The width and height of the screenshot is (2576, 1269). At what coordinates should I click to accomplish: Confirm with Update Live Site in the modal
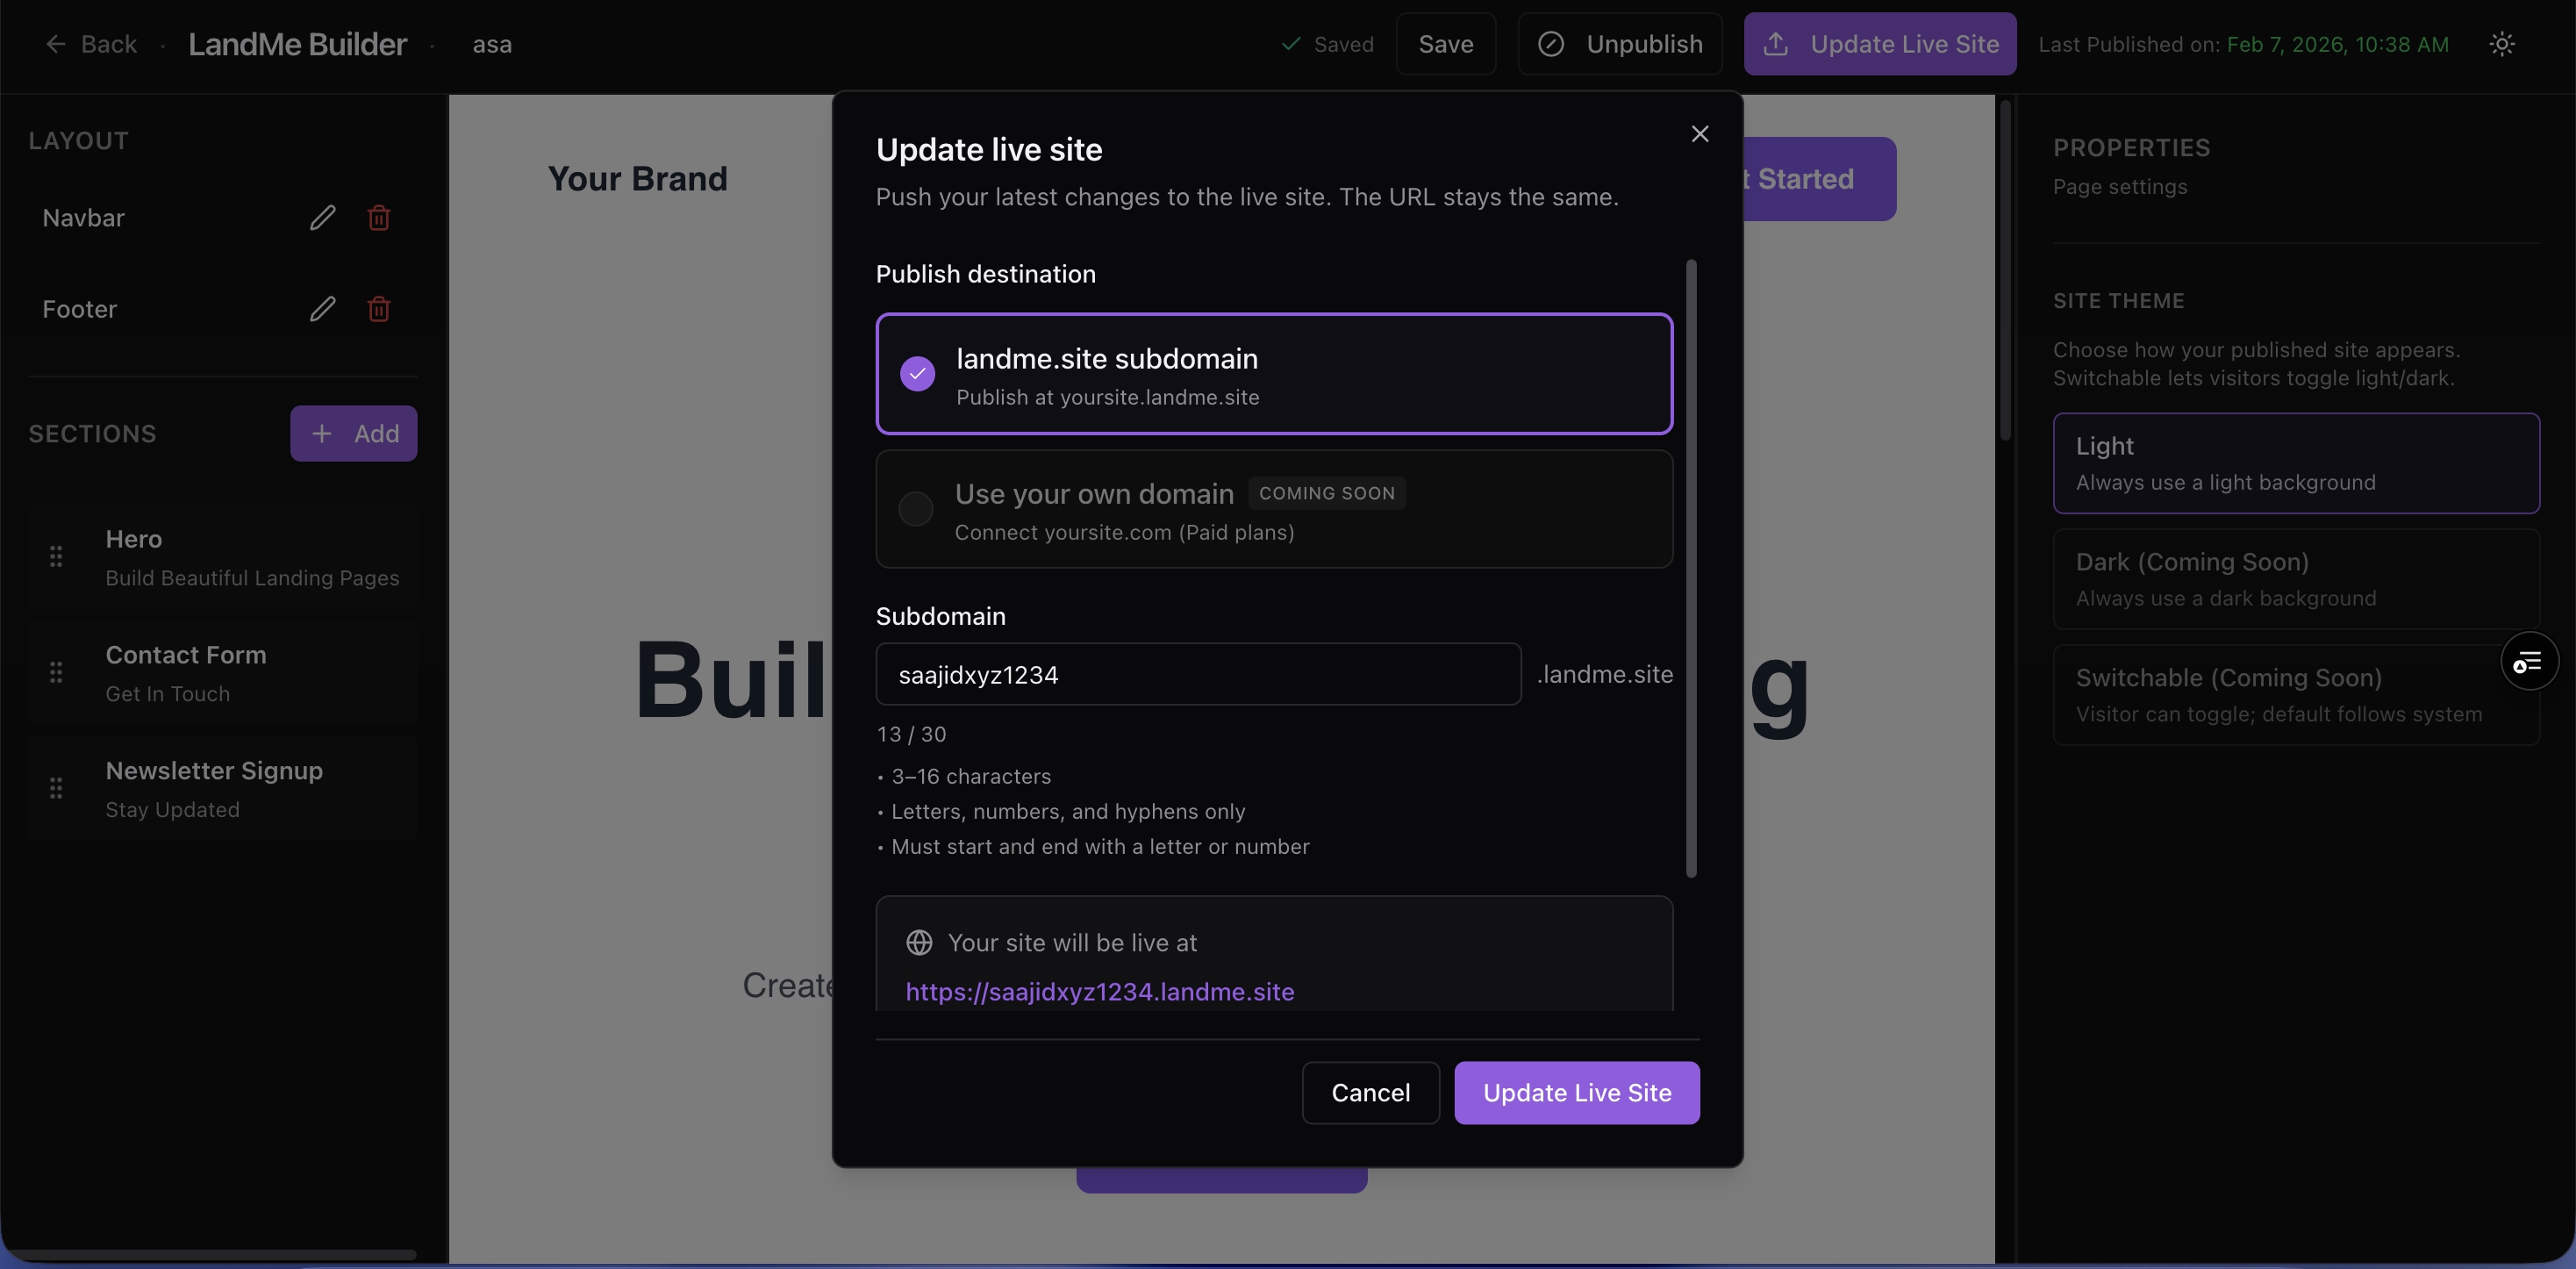tap(1576, 1093)
